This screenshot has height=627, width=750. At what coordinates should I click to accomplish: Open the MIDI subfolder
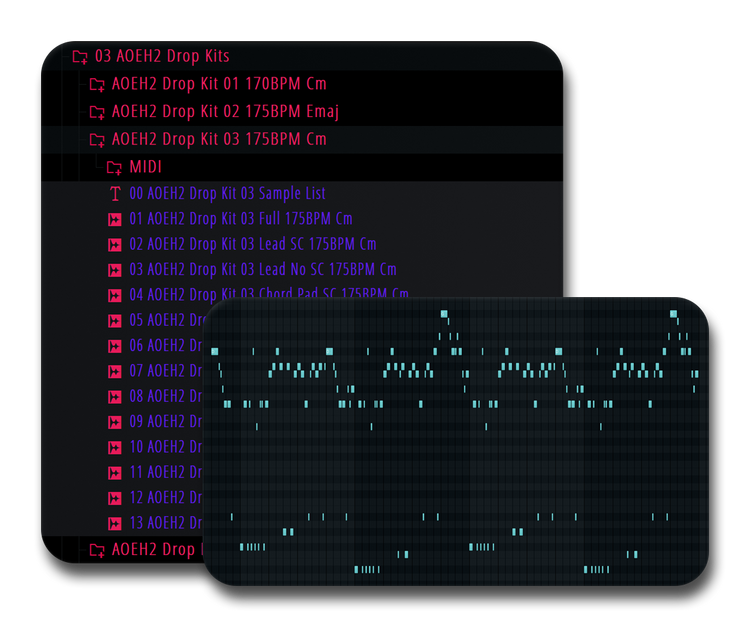pyautogui.click(x=145, y=167)
